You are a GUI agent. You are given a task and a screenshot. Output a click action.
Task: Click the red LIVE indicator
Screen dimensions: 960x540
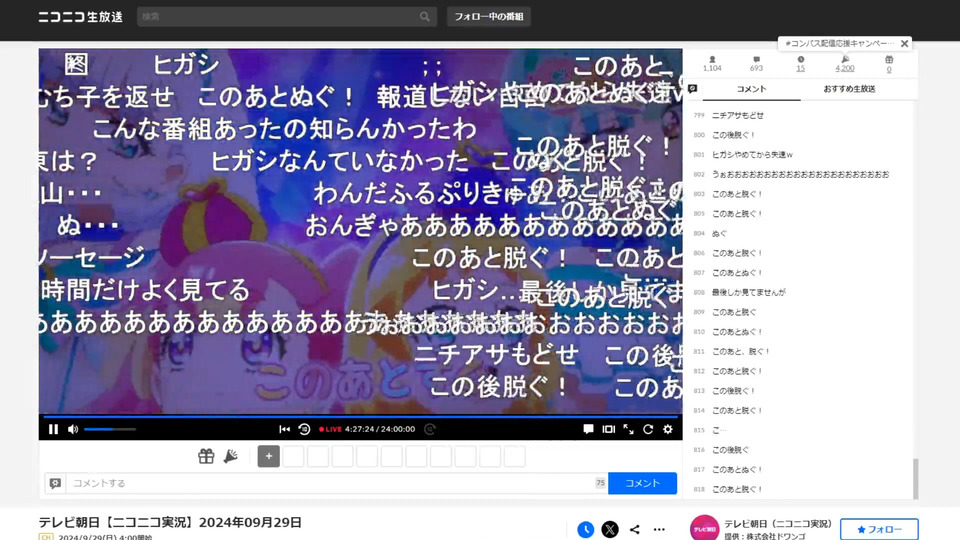pyautogui.click(x=330, y=429)
